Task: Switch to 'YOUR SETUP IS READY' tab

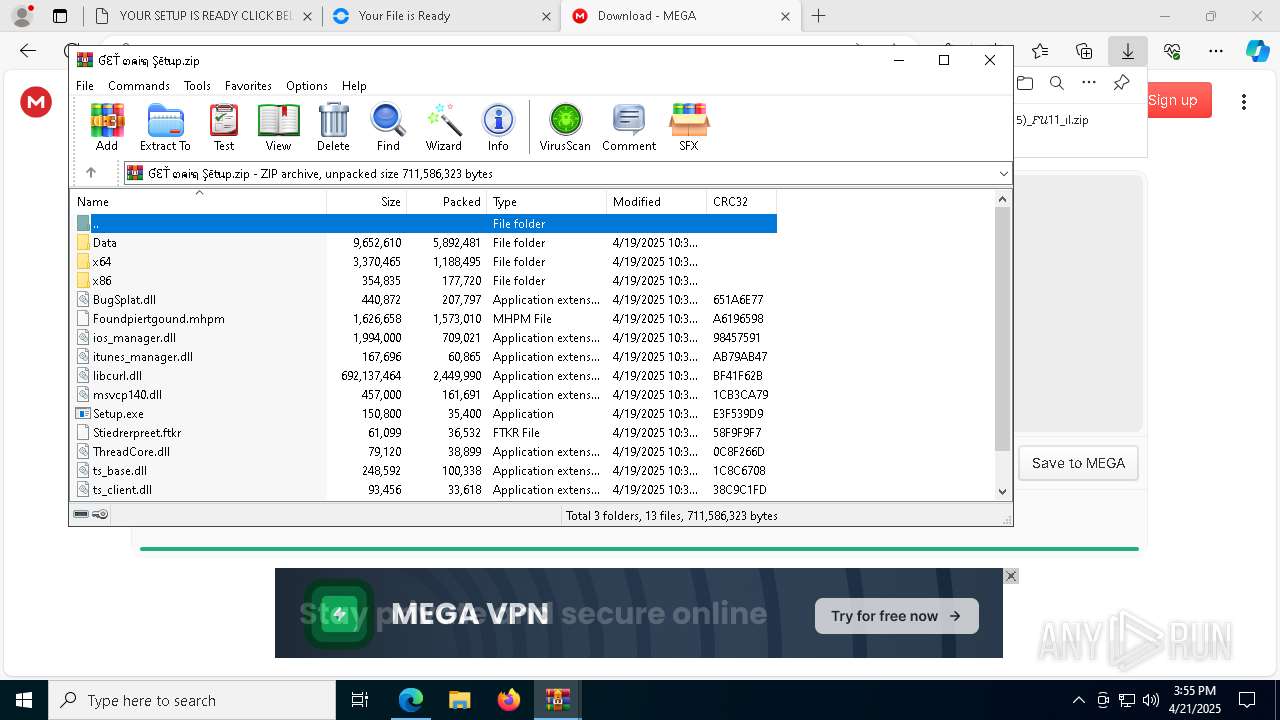Action: click(x=204, y=16)
